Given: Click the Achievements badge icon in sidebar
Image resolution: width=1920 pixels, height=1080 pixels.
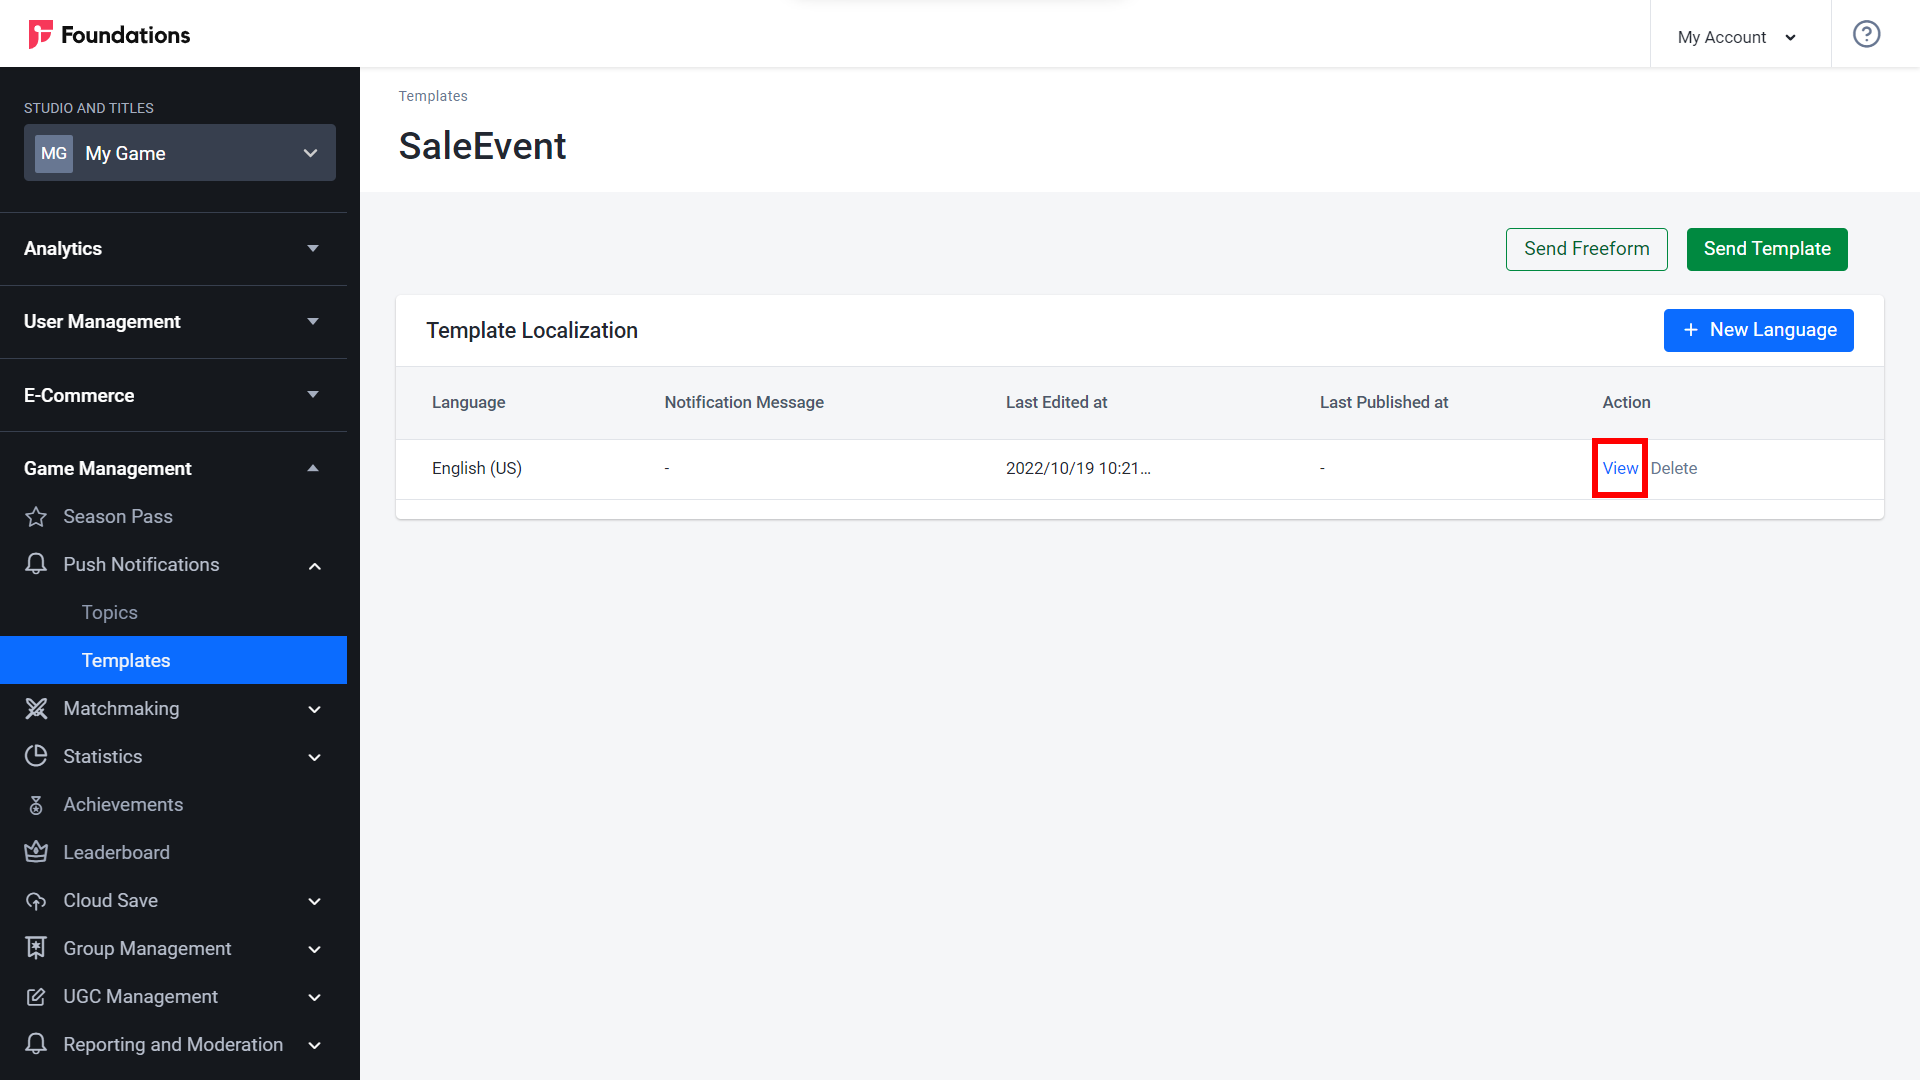Looking at the screenshot, I should 37,804.
